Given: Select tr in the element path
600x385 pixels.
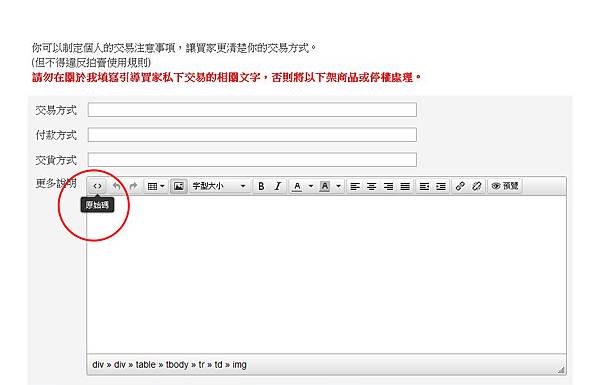Looking at the screenshot, I should point(201,365).
